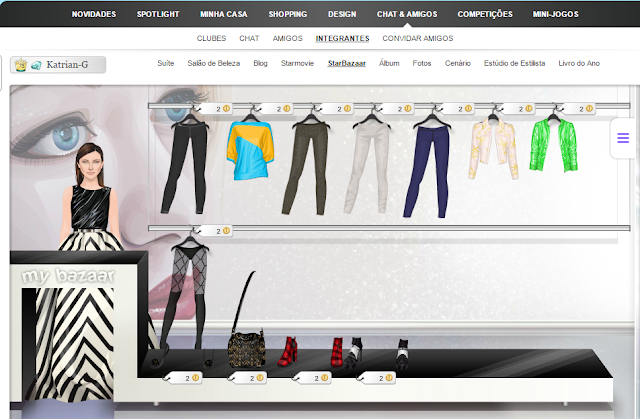Open the Chat & Amigos menu
This screenshot has height=419, width=640.
click(x=407, y=14)
